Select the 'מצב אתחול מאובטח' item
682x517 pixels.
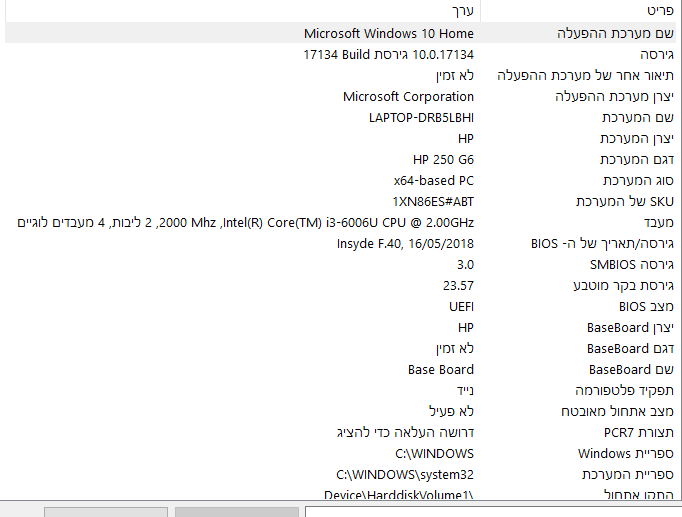click(x=617, y=411)
